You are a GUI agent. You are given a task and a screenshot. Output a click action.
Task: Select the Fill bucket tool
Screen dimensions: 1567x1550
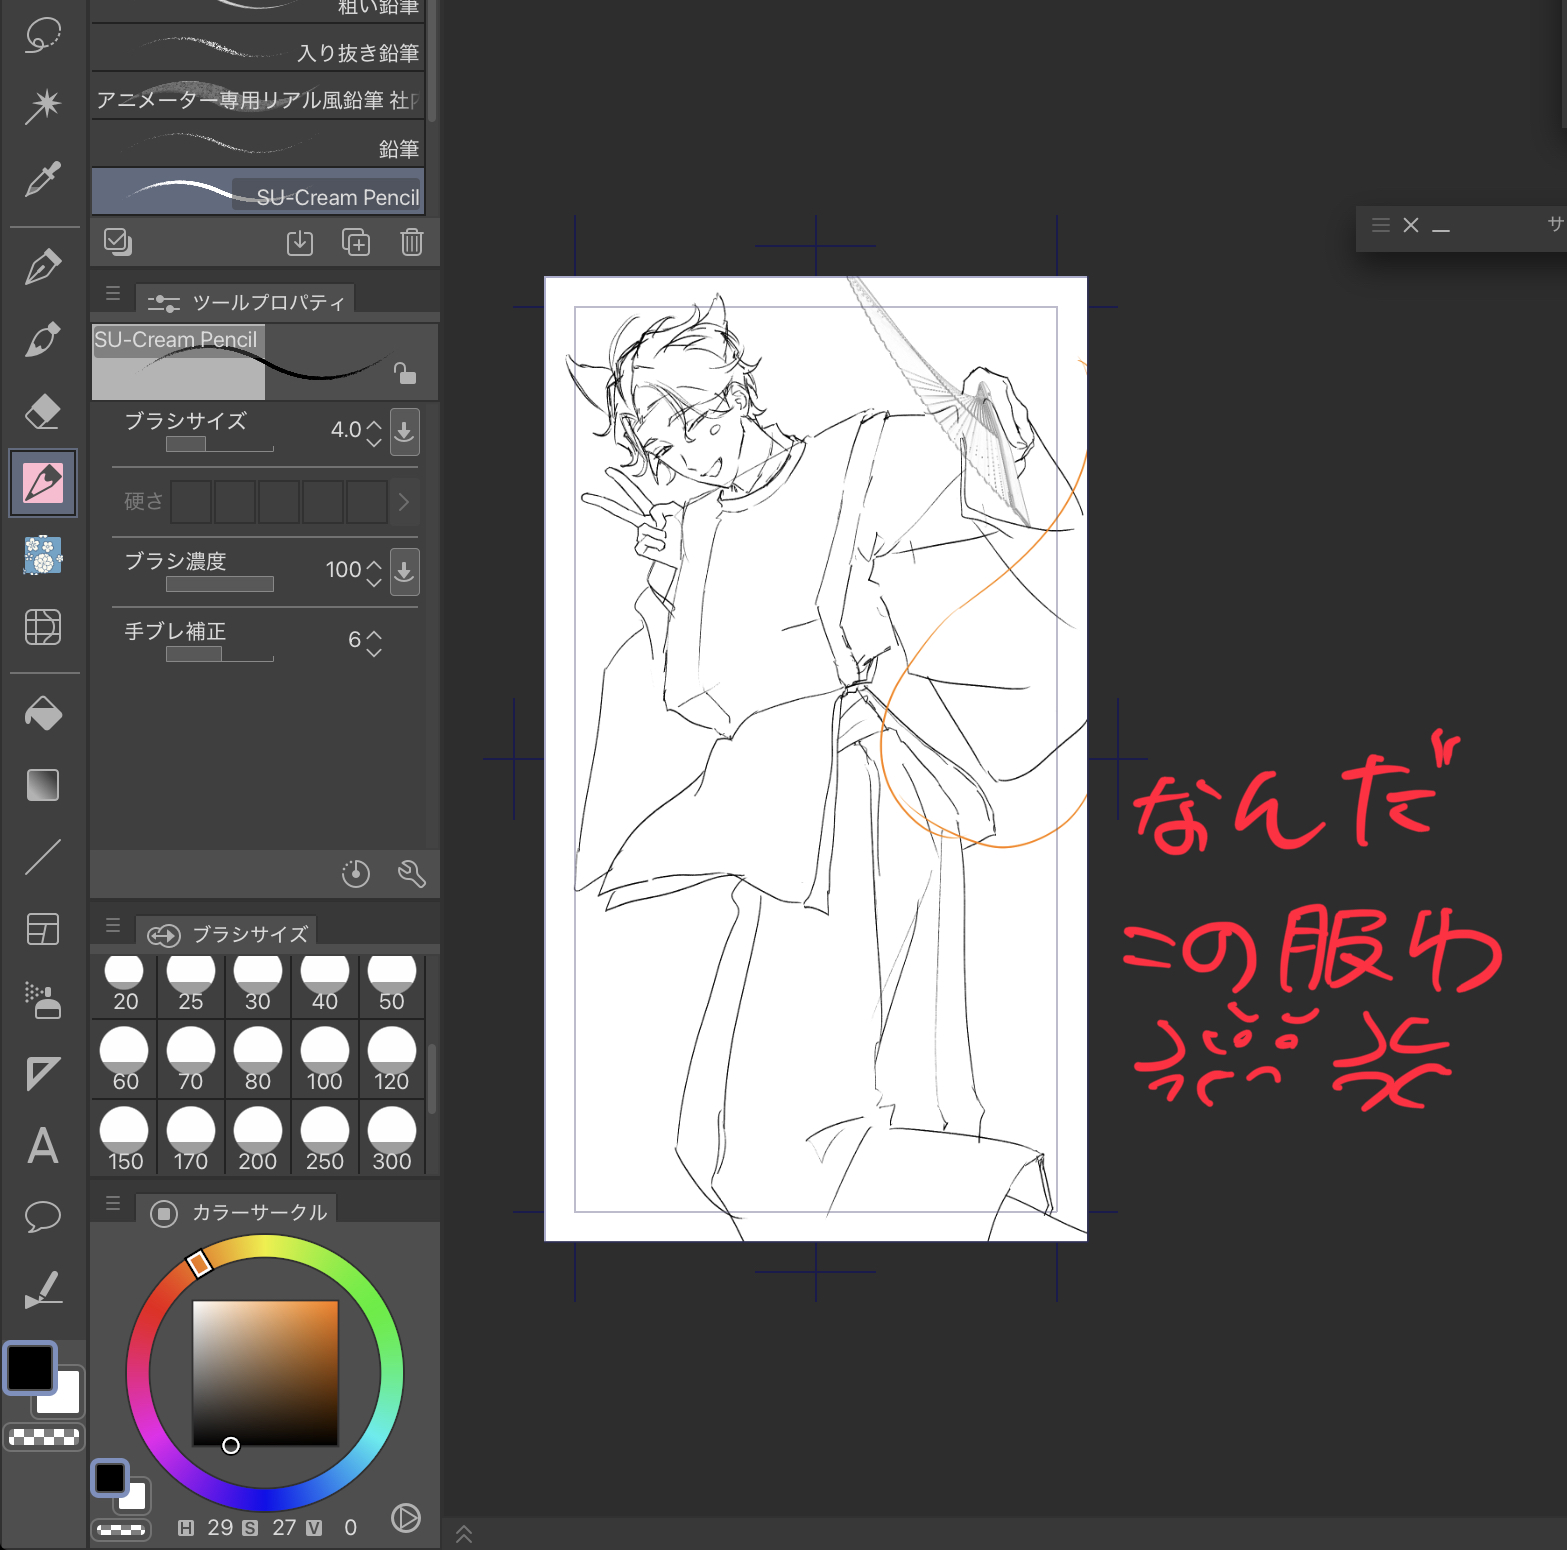(x=42, y=713)
